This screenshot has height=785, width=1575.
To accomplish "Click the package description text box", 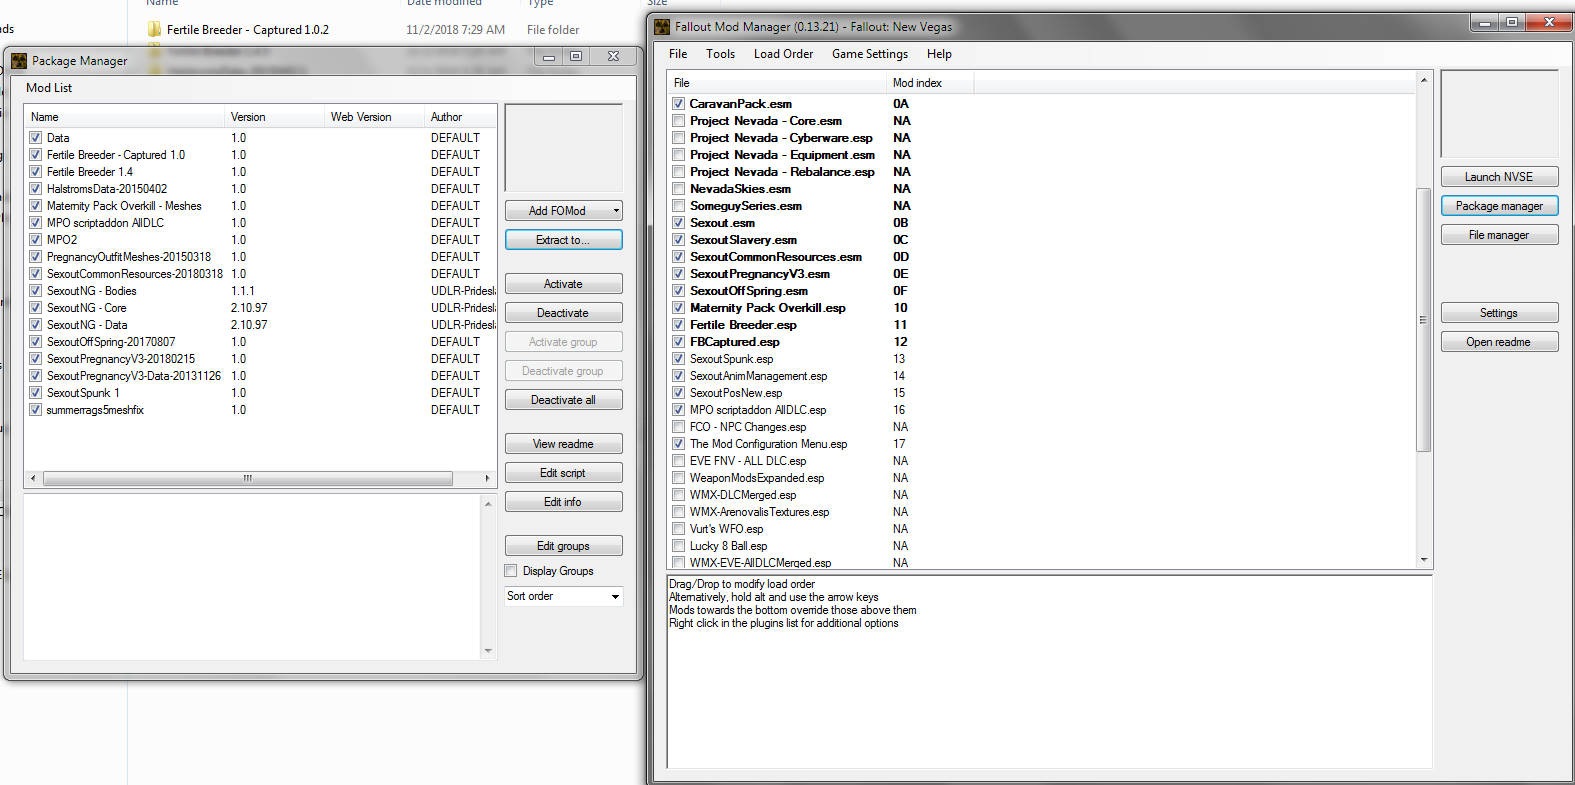I will coord(259,577).
